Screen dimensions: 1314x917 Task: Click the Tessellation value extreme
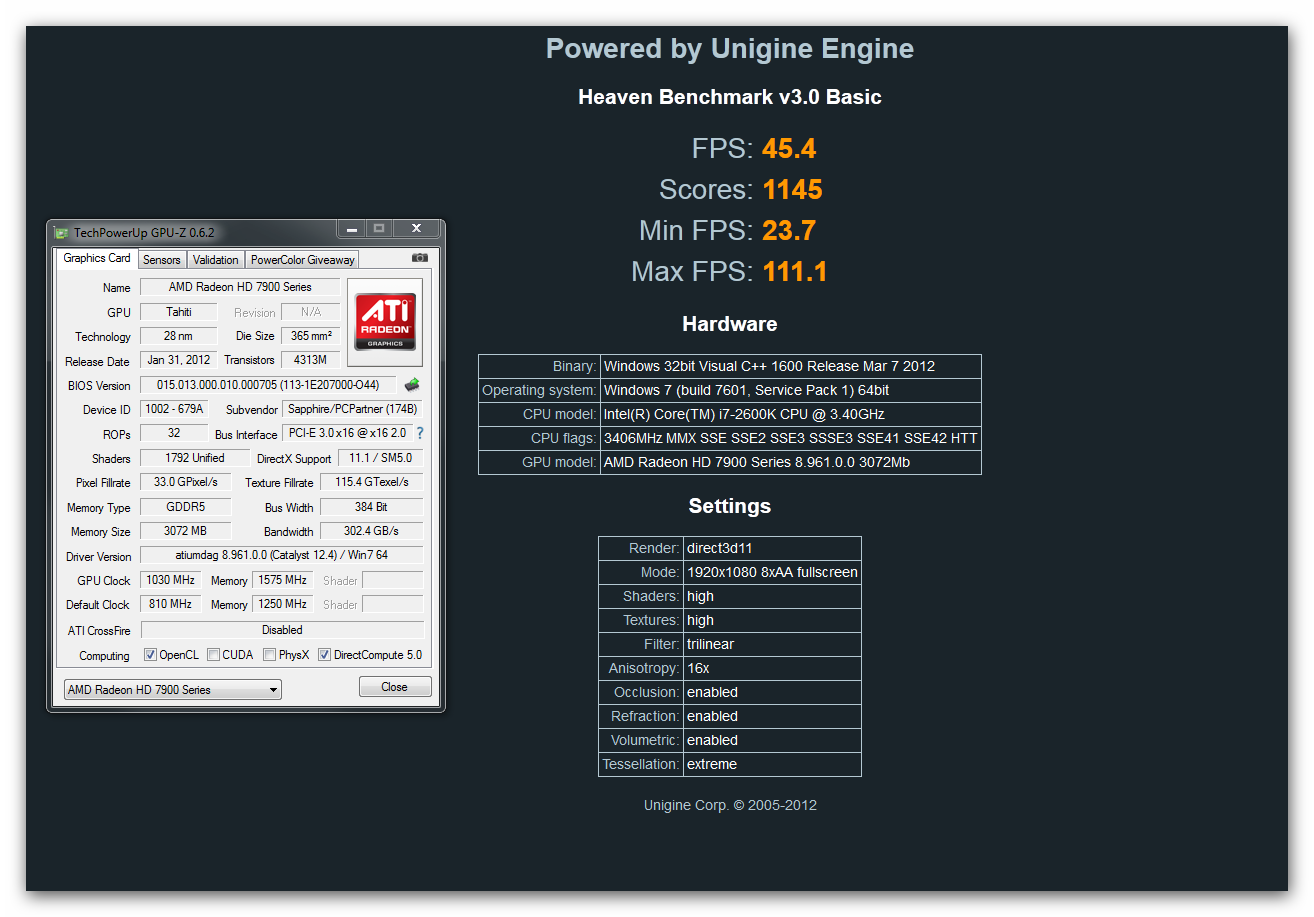(x=772, y=764)
